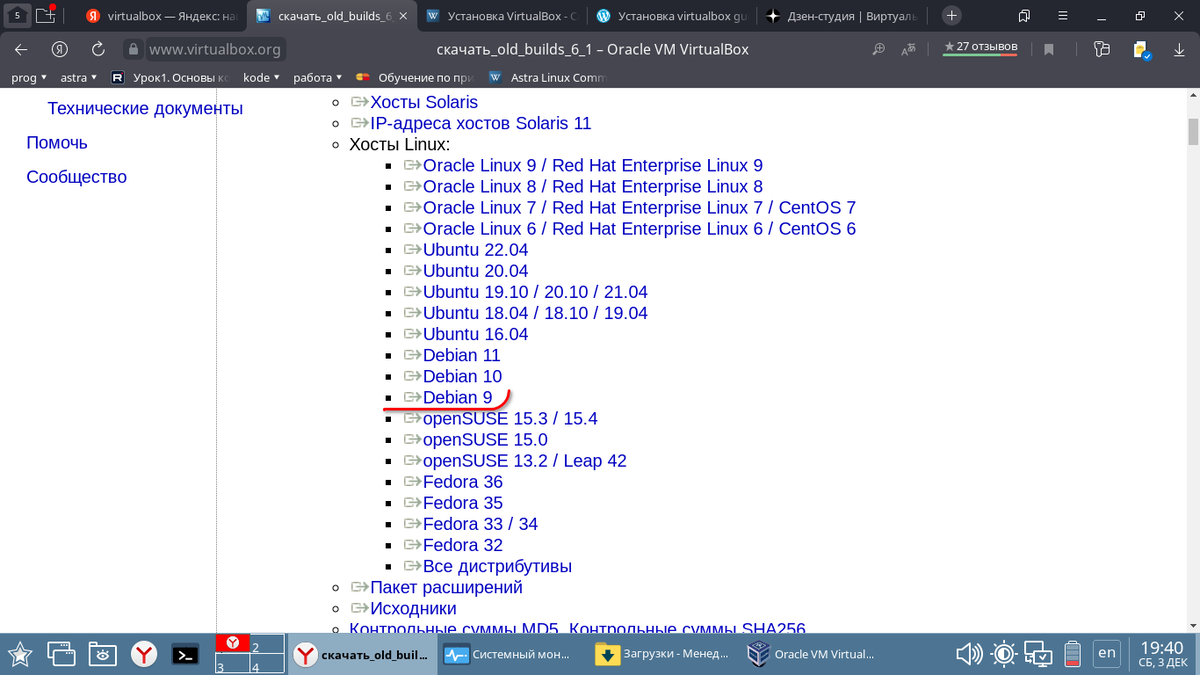Open the 'Сообщество' sidebar link
The width and height of the screenshot is (1200, 675).
click(x=77, y=176)
